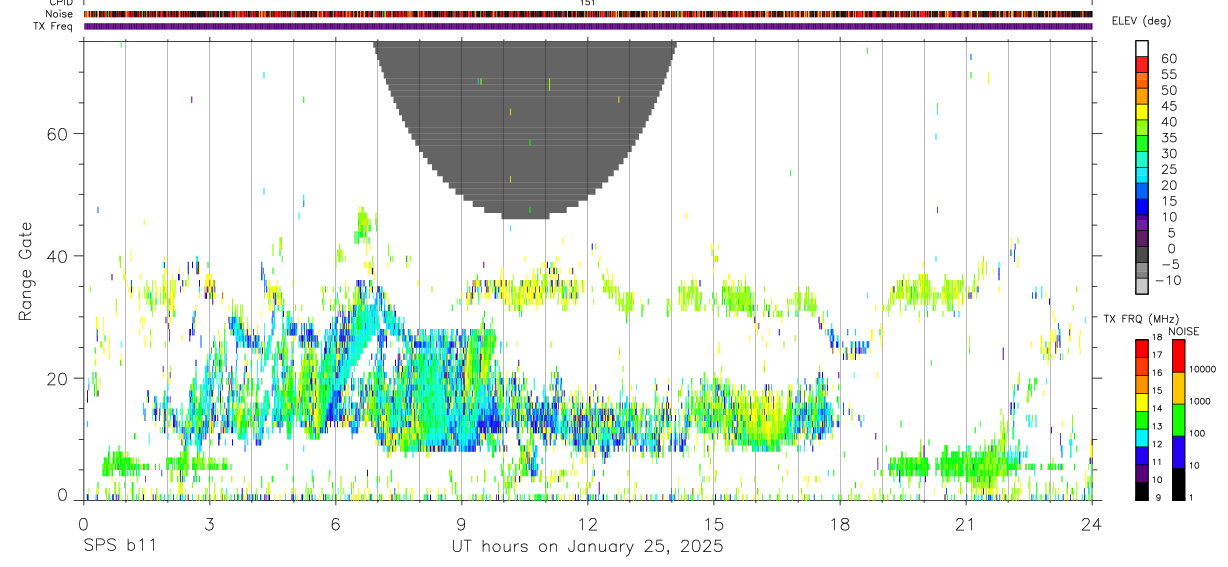This screenshot has height=567, width=1228.
Task: Click the multicolored Noise strip above plot
Action: click(x=588, y=14)
